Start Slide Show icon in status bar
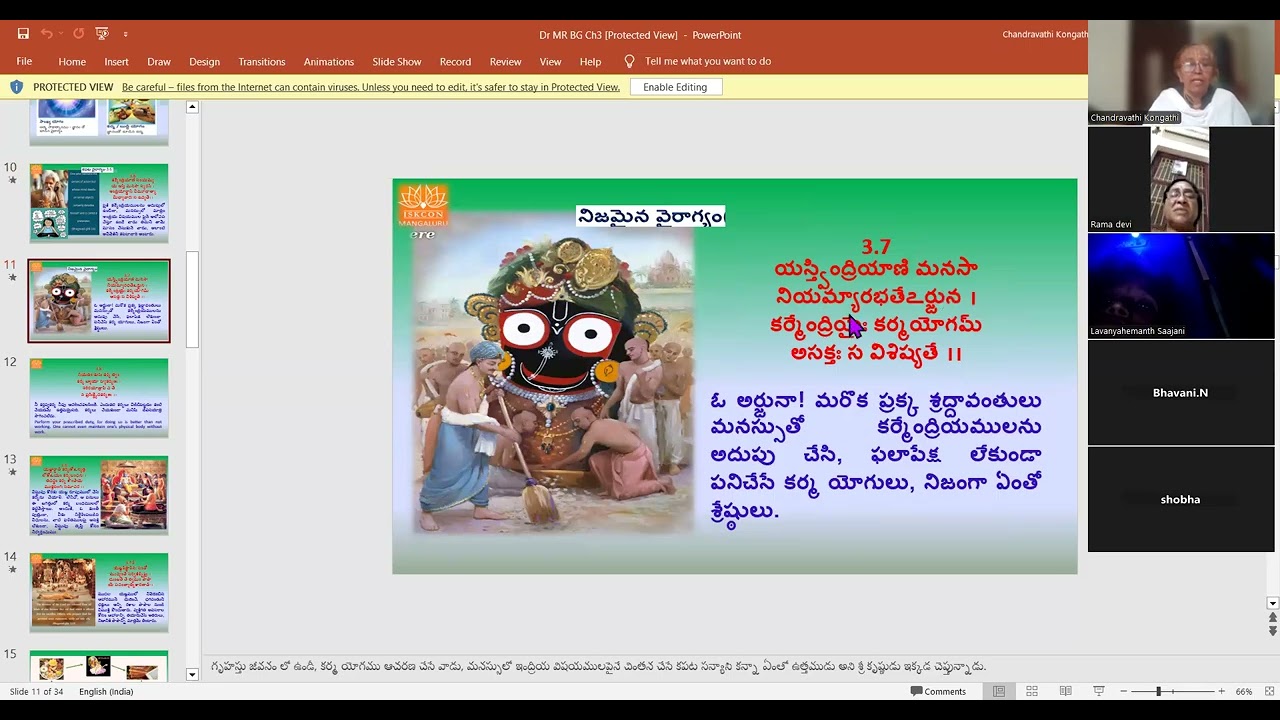Image resolution: width=1280 pixels, height=720 pixels. [1098, 691]
